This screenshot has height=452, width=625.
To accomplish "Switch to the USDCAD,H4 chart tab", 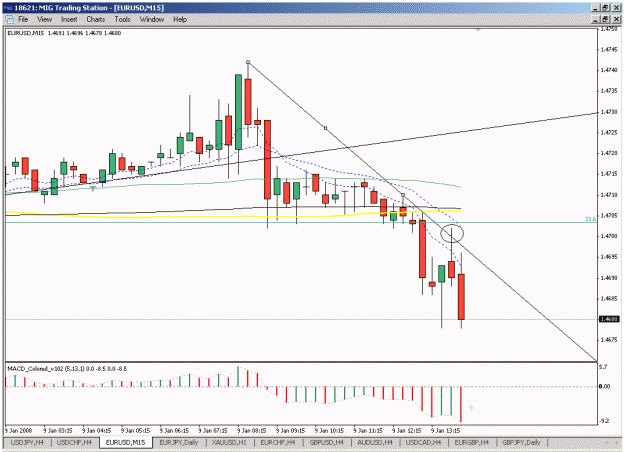I will [423, 442].
